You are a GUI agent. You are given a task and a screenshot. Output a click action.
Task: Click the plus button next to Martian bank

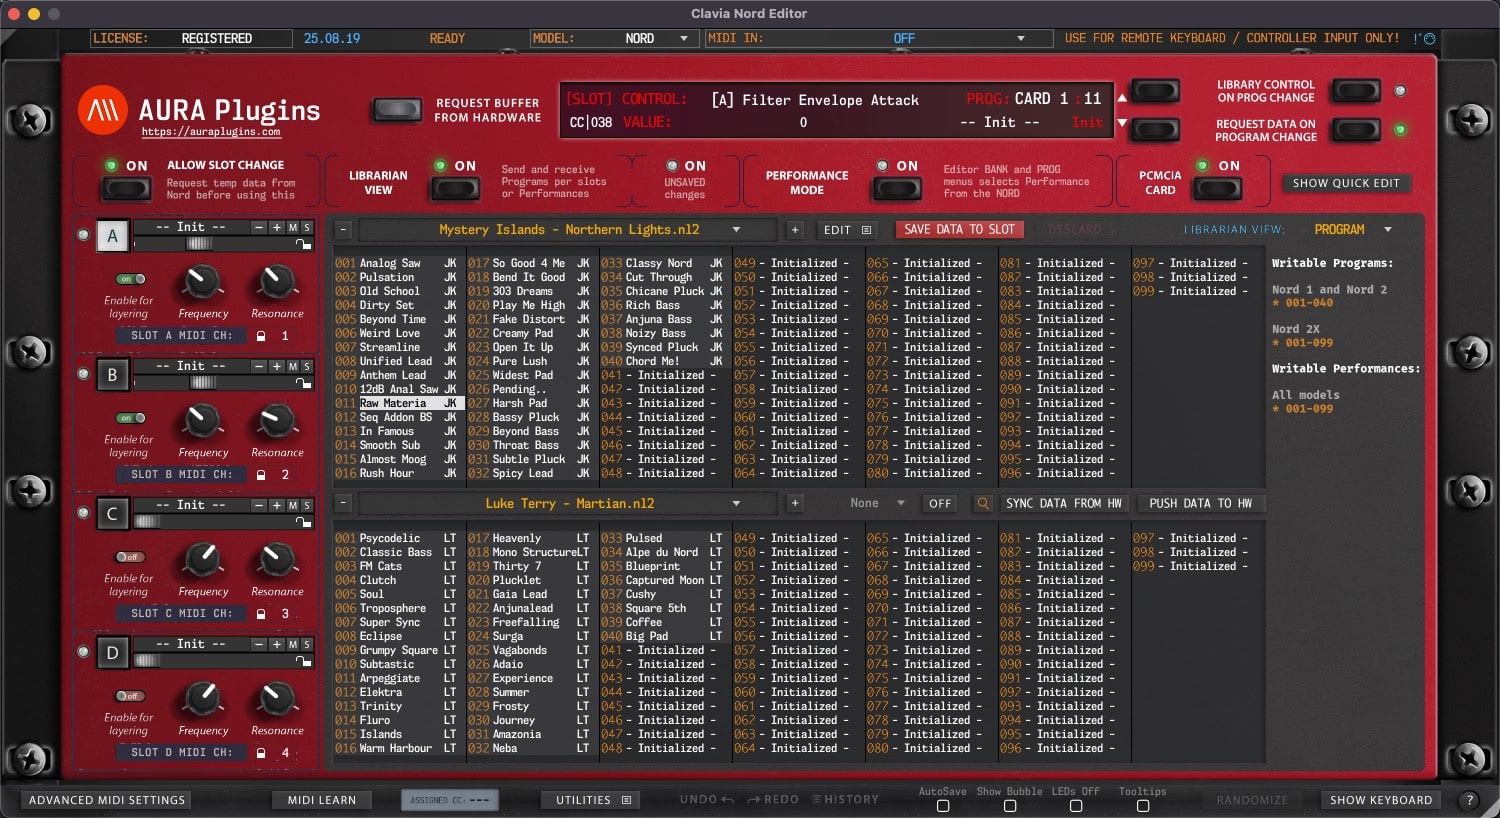pos(795,504)
